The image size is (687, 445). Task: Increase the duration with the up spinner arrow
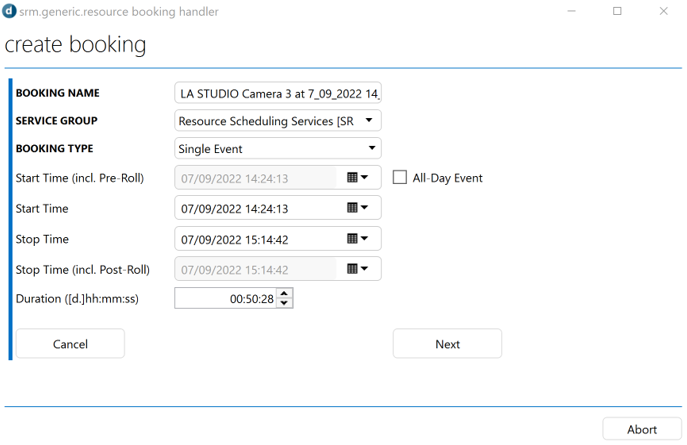point(284,293)
